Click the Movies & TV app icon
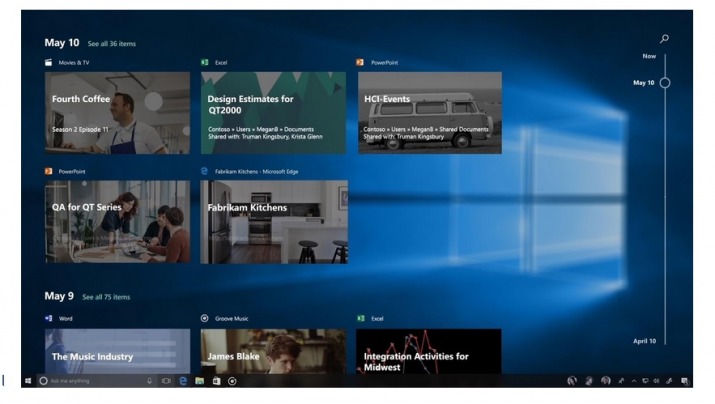Screen dimensions: 715x404 [48, 62]
